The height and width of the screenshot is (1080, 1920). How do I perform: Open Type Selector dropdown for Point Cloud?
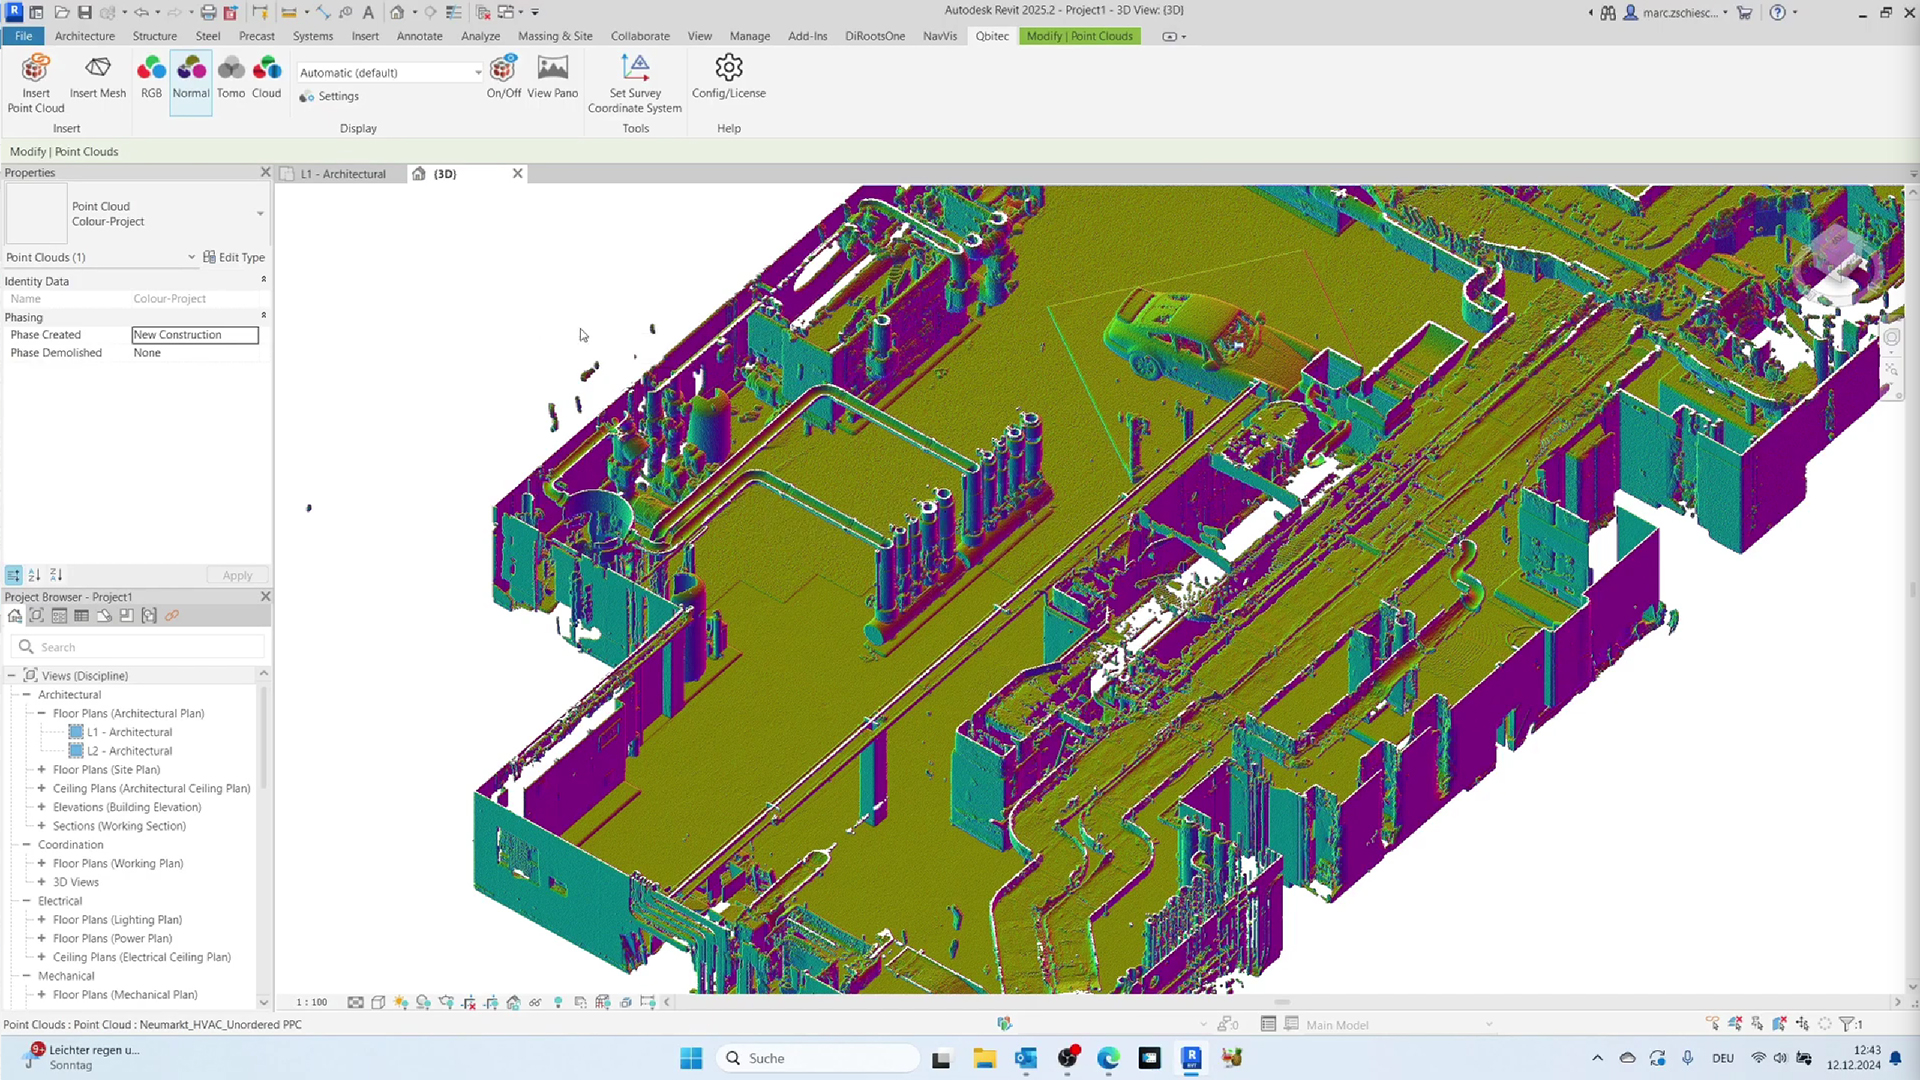260,214
